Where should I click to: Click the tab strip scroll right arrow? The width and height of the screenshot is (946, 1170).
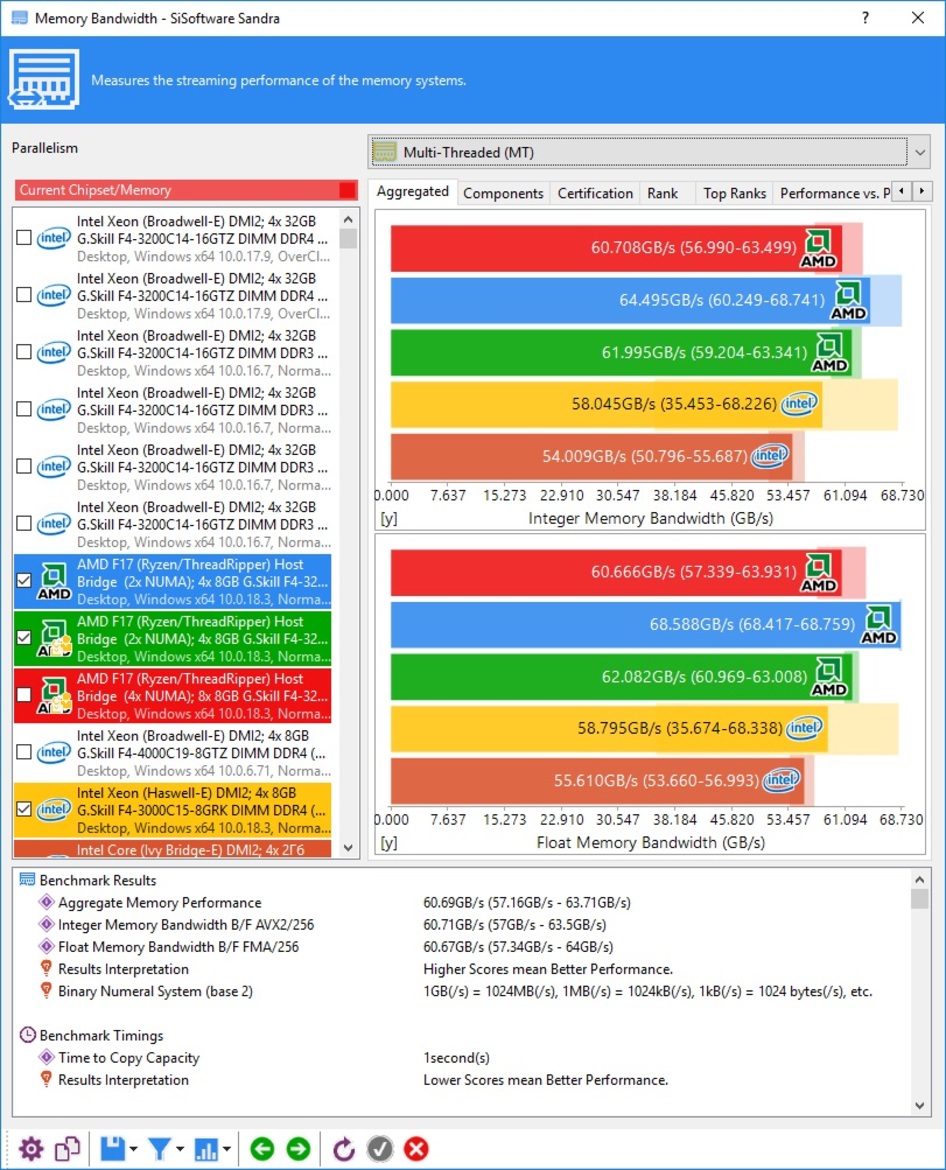922,192
